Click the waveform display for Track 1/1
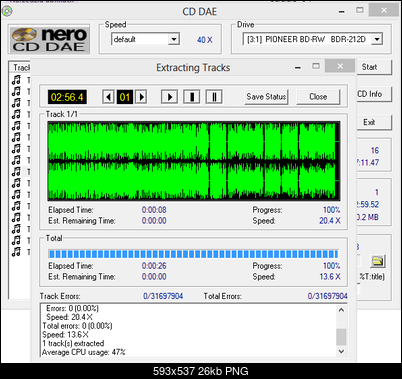 (194, 161)
